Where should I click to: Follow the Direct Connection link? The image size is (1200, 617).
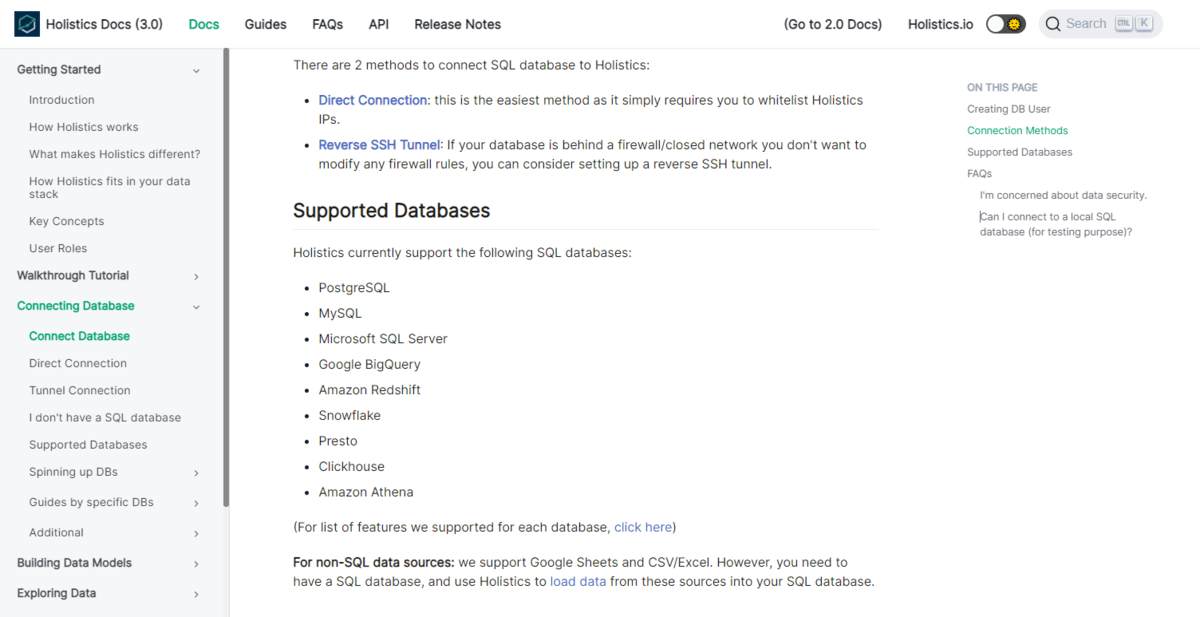tap(373, 100)
